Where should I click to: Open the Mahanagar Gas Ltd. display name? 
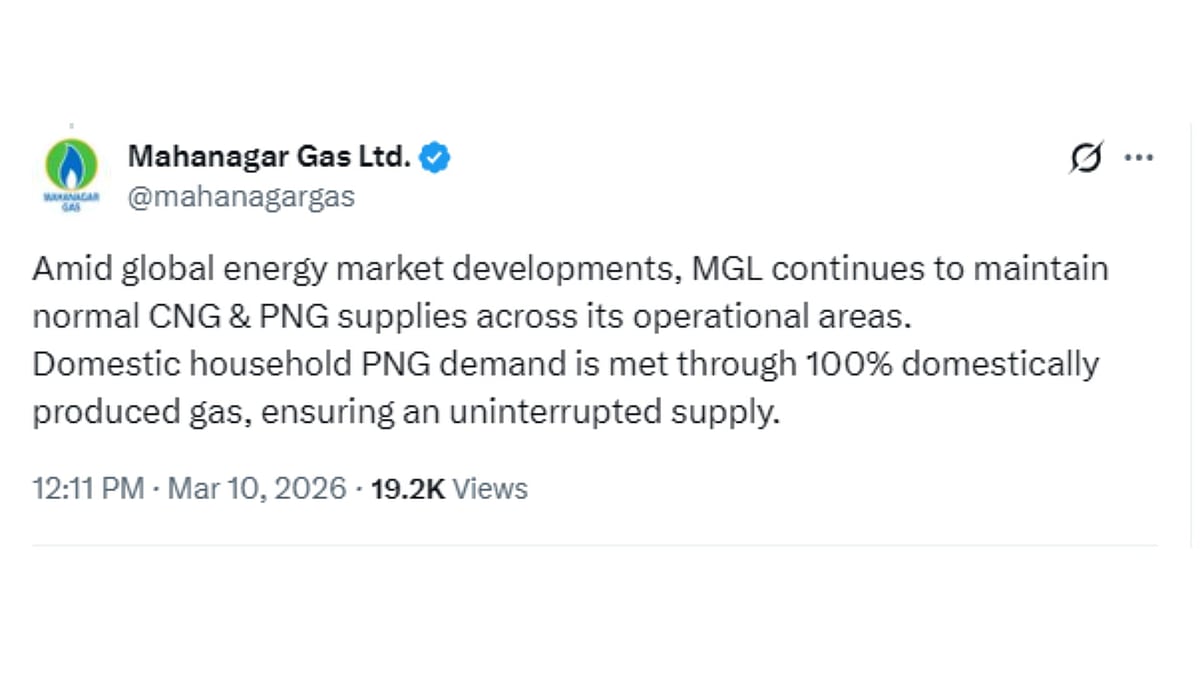269,157
